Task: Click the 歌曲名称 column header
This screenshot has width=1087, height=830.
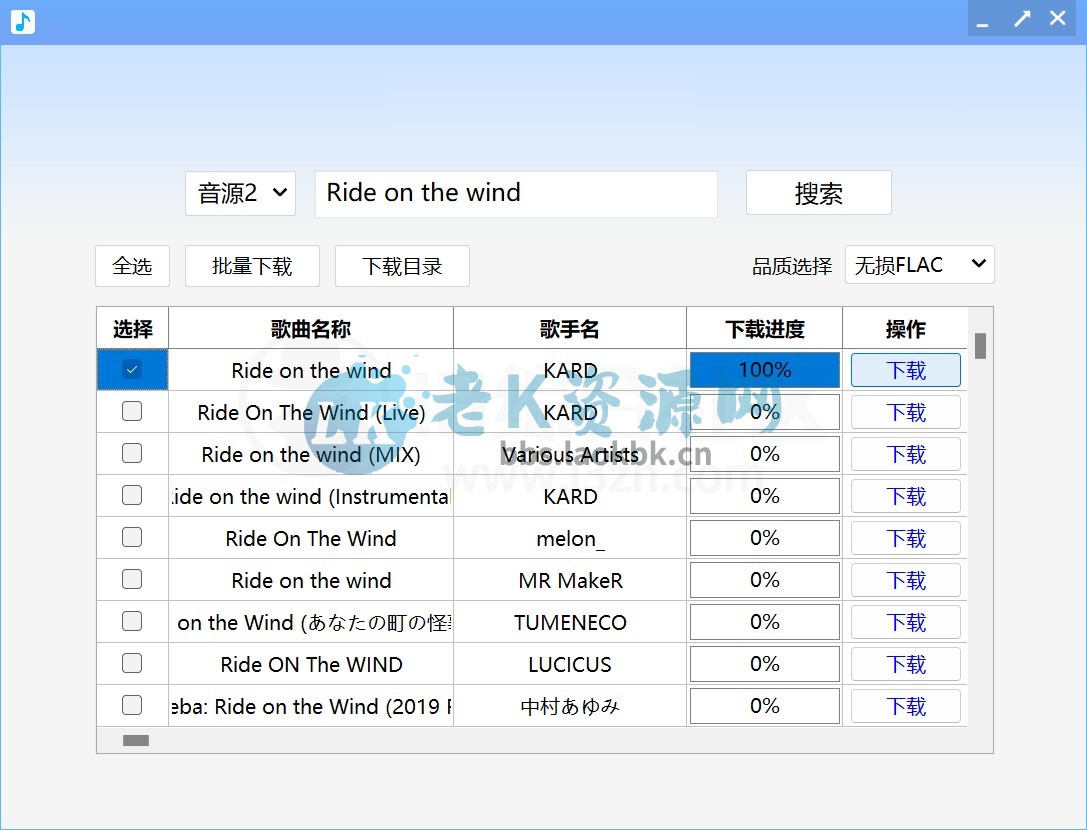Action: pos(311,328)
